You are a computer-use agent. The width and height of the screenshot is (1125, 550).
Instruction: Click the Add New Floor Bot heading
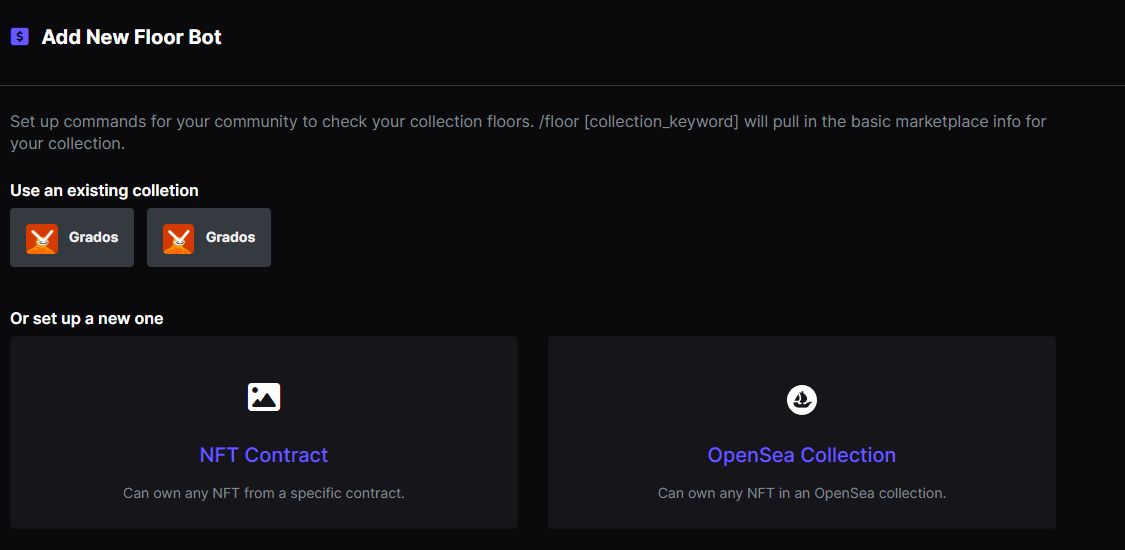point(131,37)
